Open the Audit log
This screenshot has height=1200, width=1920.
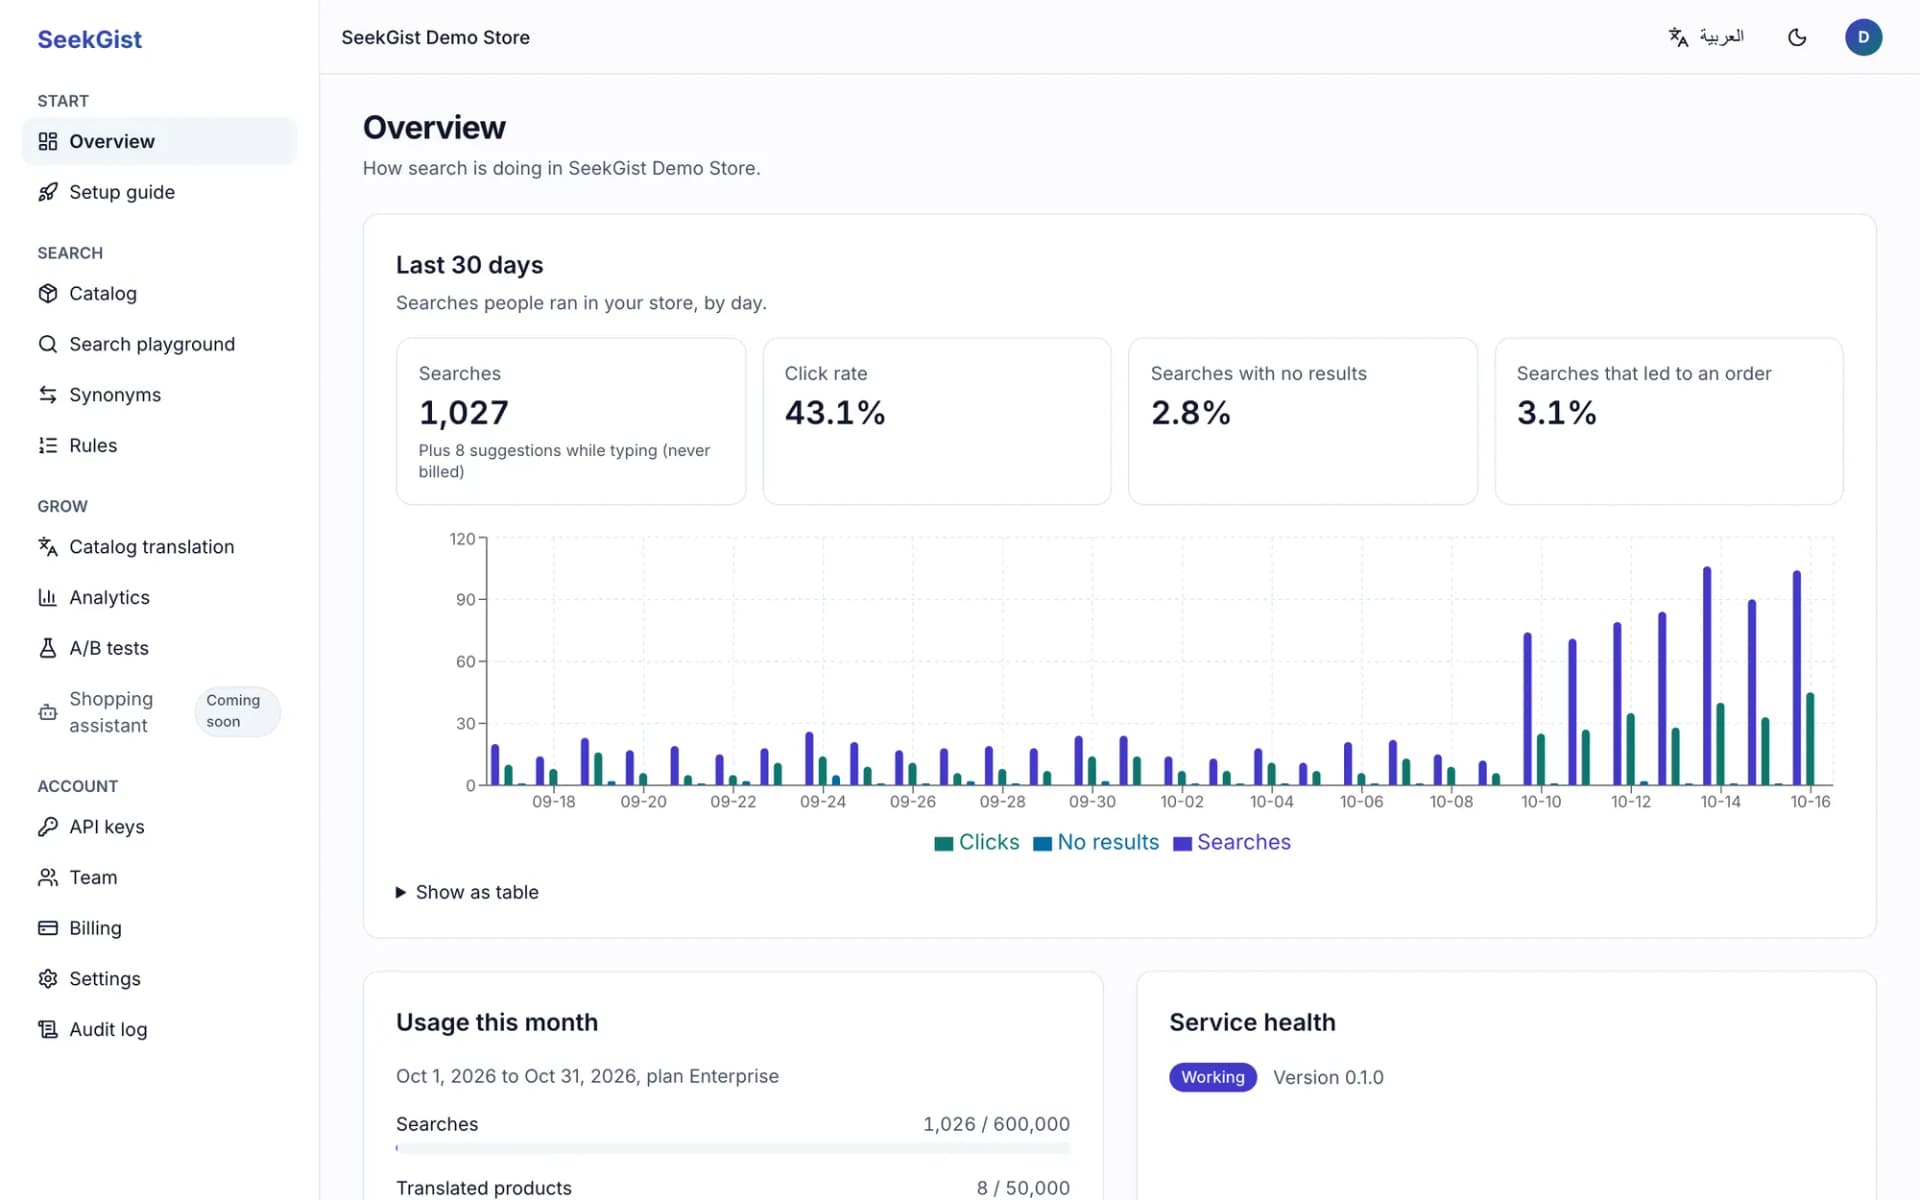[159, 1029]
